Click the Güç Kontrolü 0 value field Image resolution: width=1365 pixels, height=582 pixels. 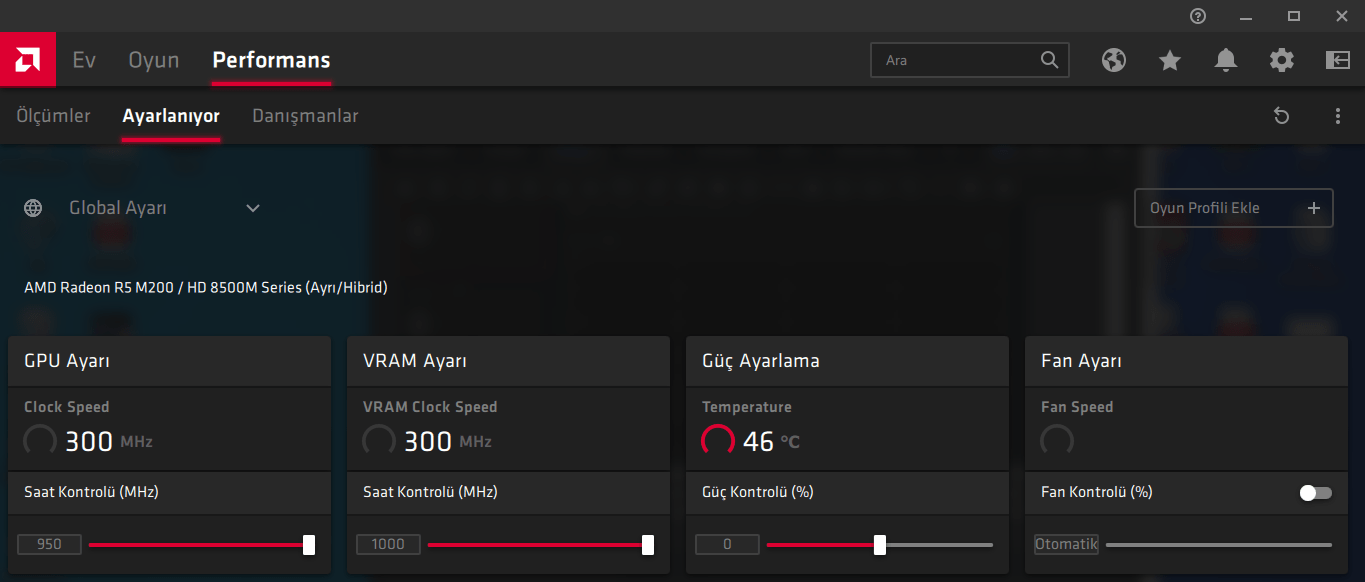click(x=727, y=545)
